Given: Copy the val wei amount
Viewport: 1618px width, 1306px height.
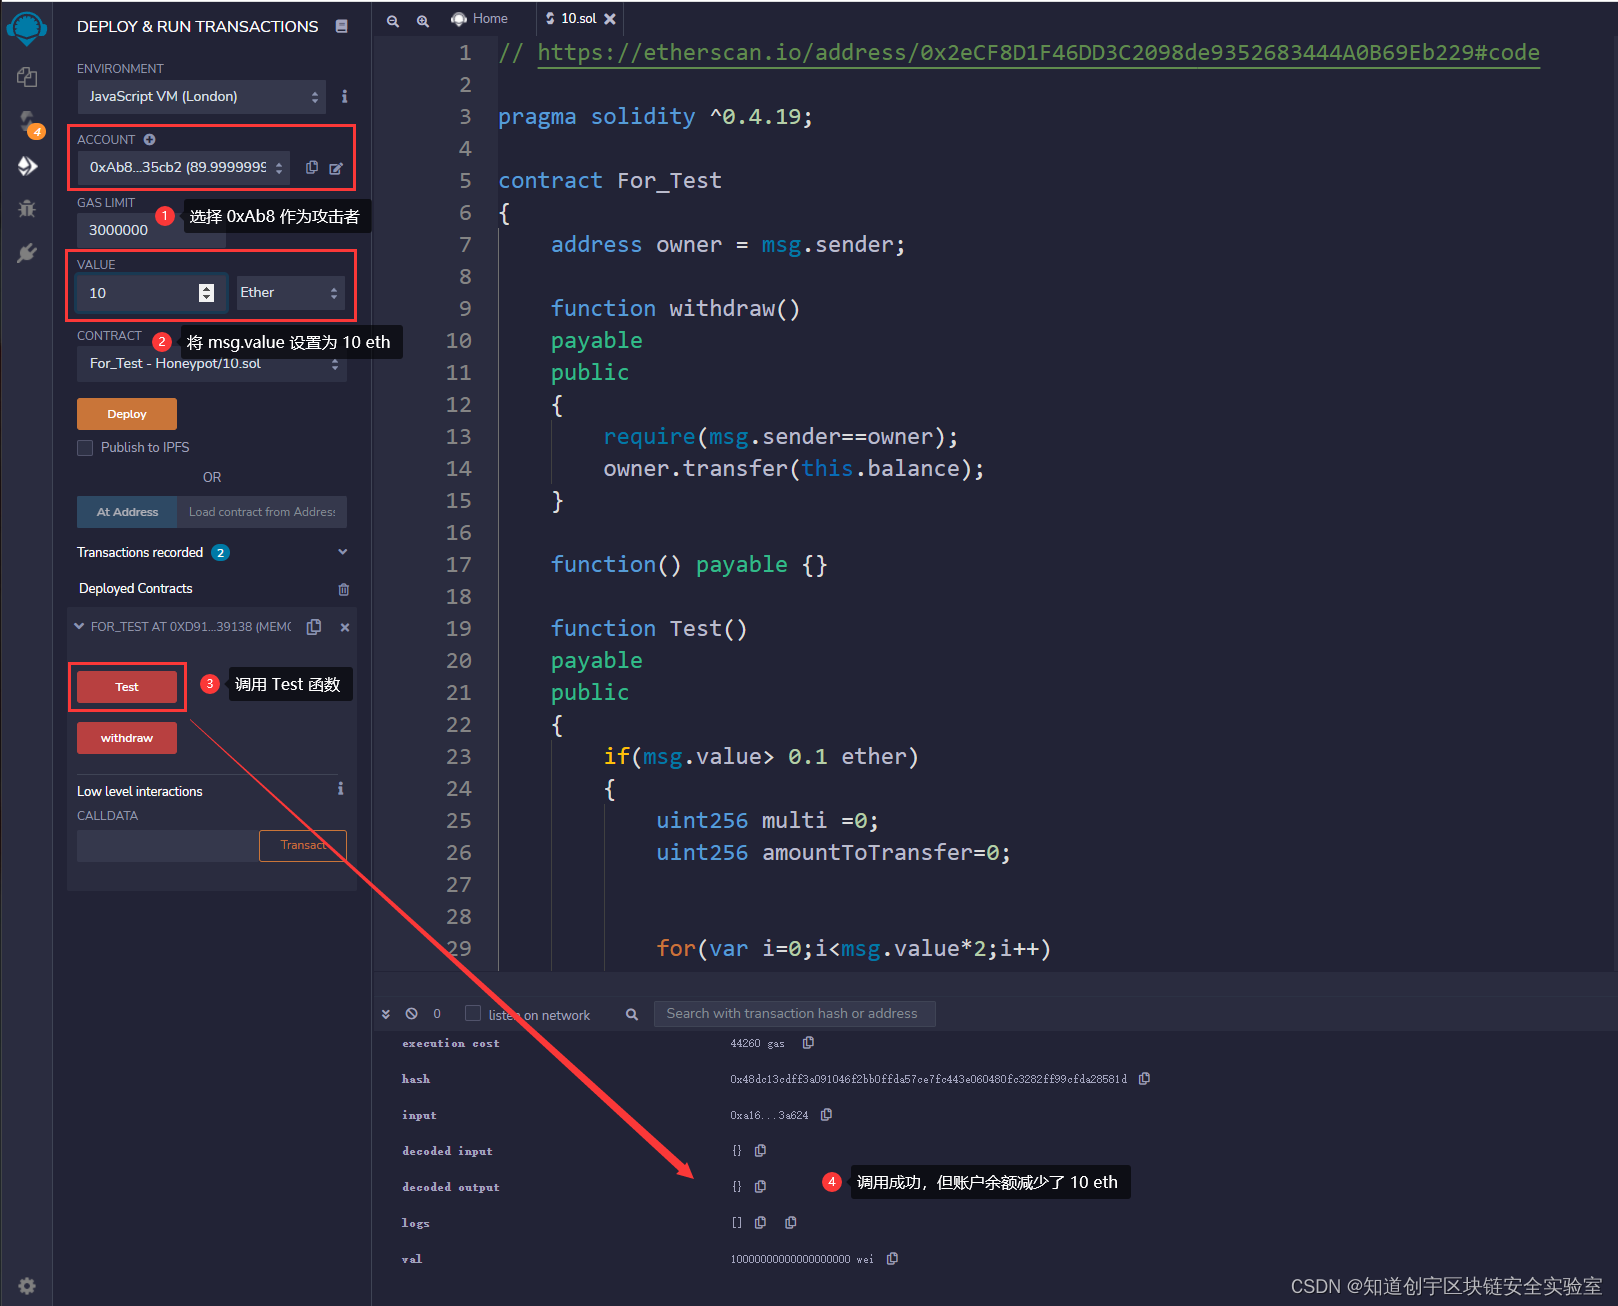Looking at the screenshot, I should (x=892, y=1259).
